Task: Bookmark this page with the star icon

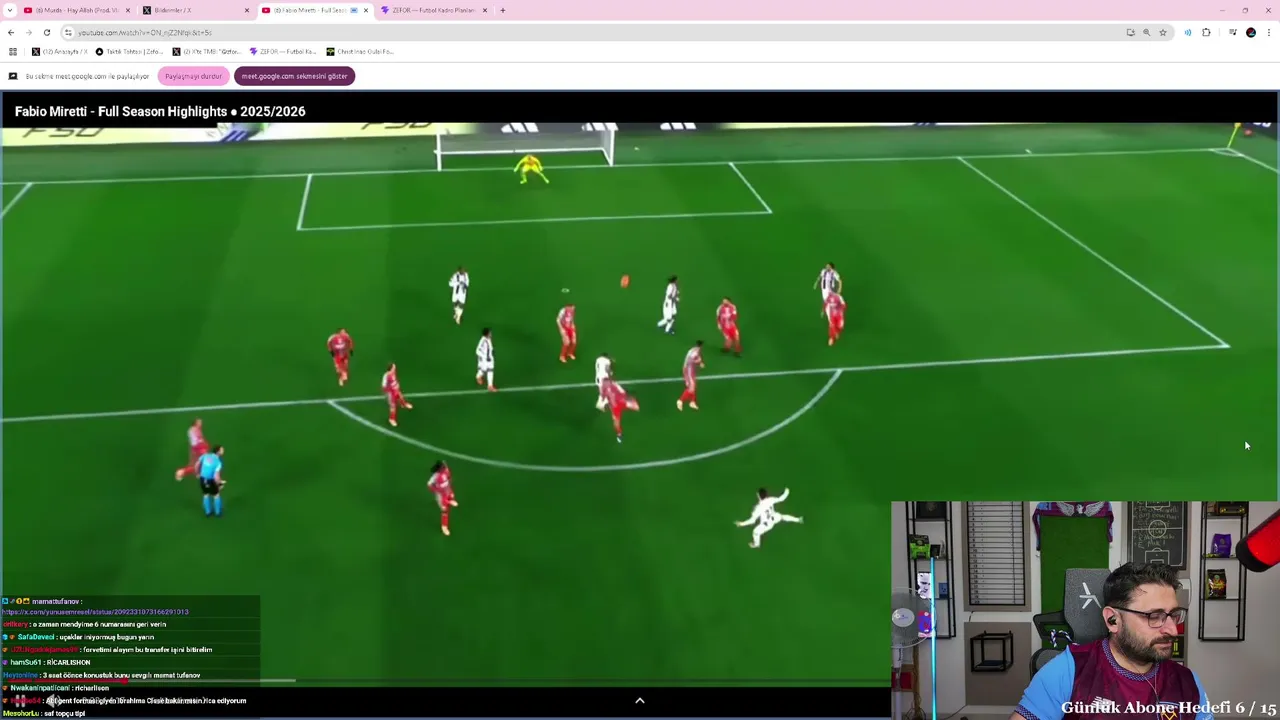Action: click(1163, 32)
